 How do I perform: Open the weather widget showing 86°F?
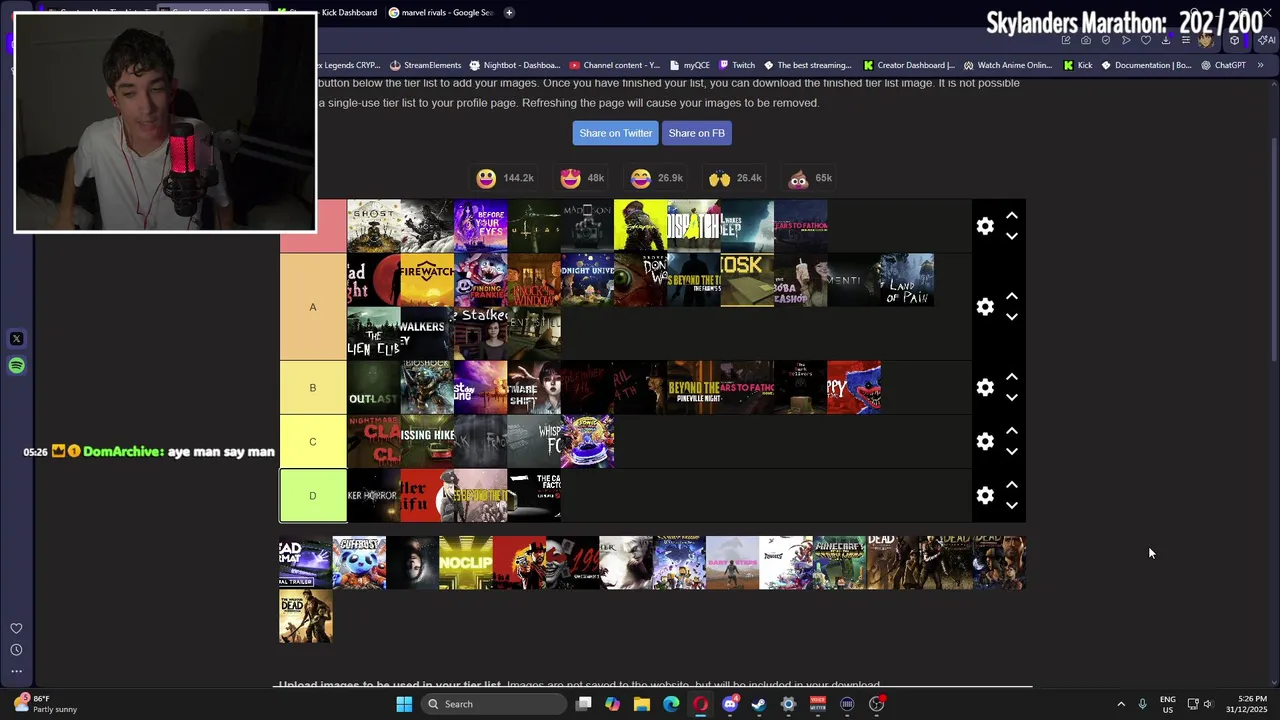pos(47,704)
